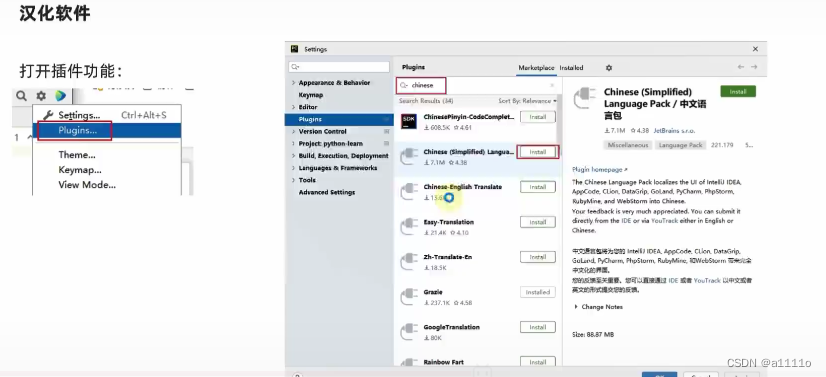Click the Language Pack tag

click(681, 145)
